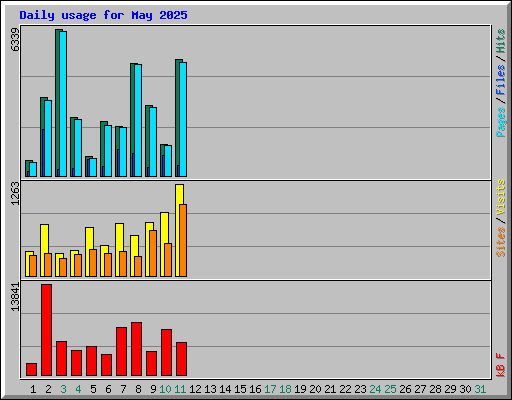The width and height of the screenshot is (512, 400).
Task: Click the red "KB F" legend label
Action: 501,365
